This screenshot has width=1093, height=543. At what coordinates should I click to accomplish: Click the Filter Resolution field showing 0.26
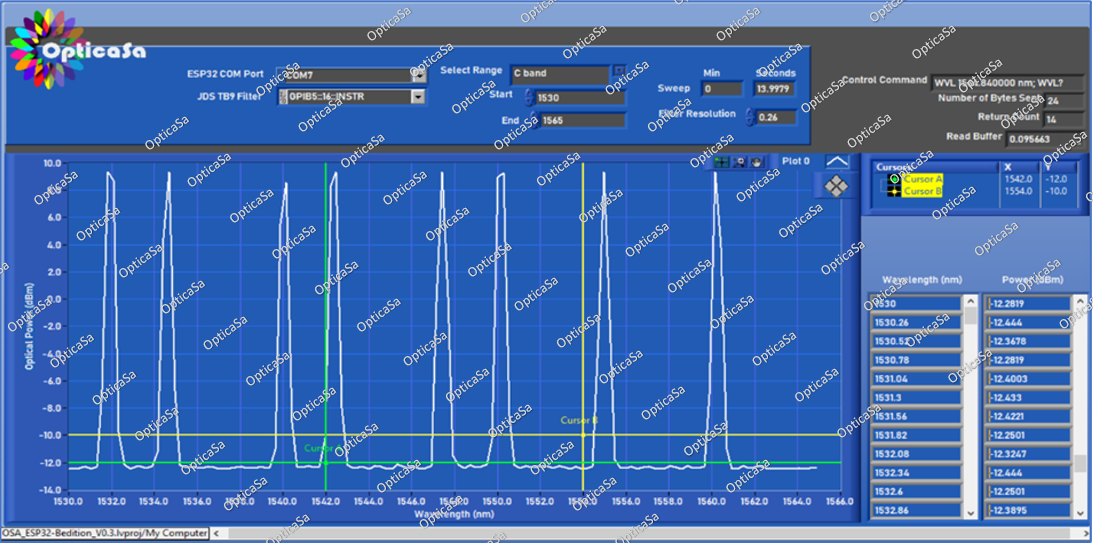777,116
